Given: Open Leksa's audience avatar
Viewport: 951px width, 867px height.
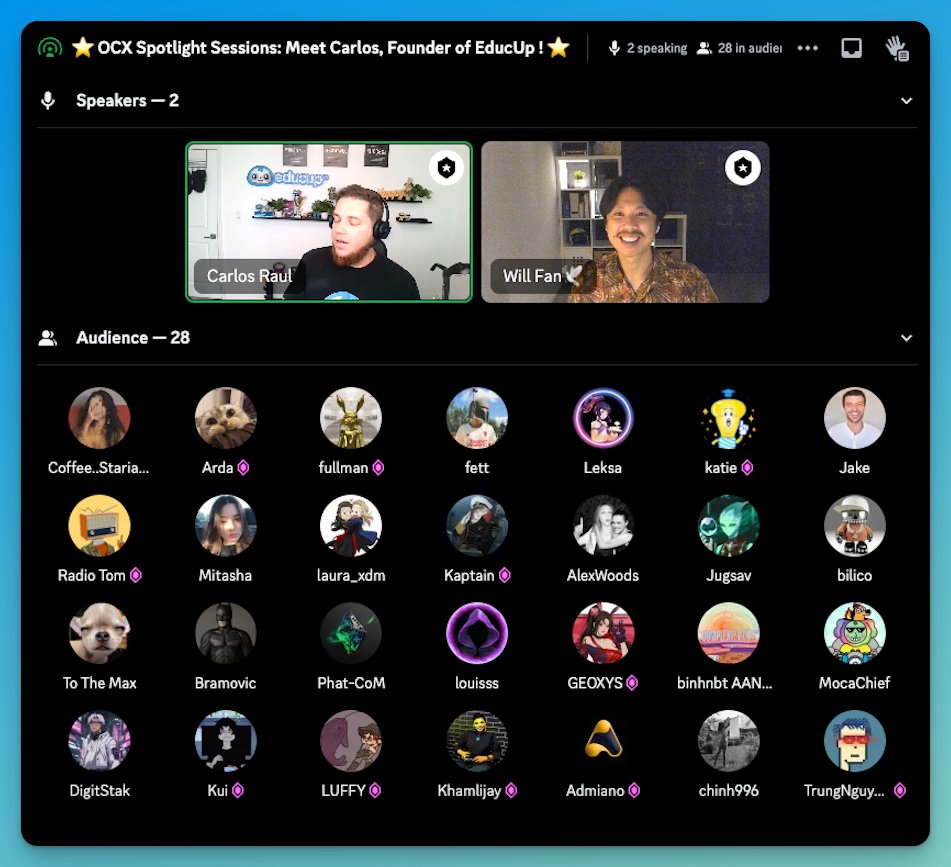Looking at the screenshot, I should (602, 417).
